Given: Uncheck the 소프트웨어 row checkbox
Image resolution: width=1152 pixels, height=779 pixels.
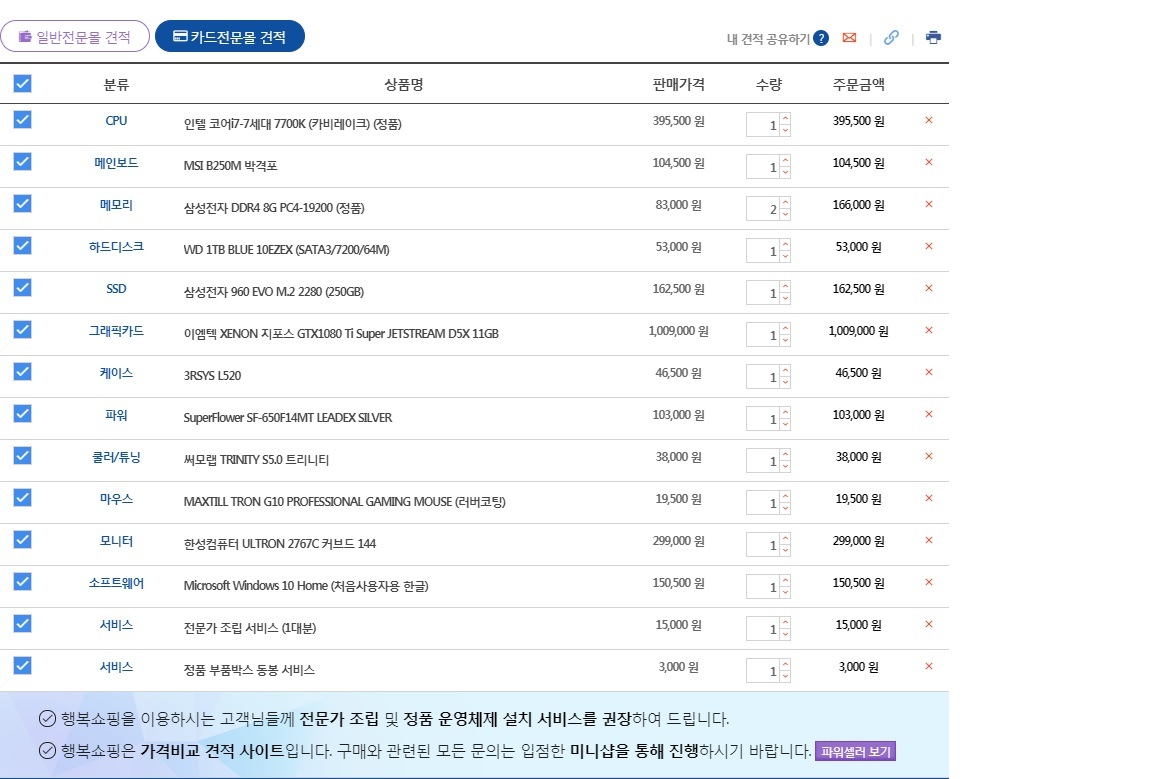Looking at the screenshot, I should click(23, 581).
